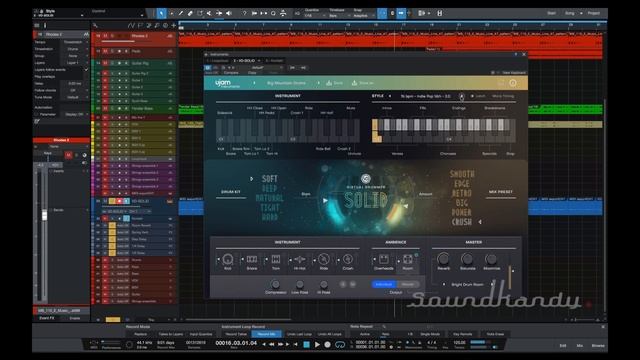Viewport: 640px width, 360px height.
Task: Open the Project page button at top right
Action: tap(594, 13)
